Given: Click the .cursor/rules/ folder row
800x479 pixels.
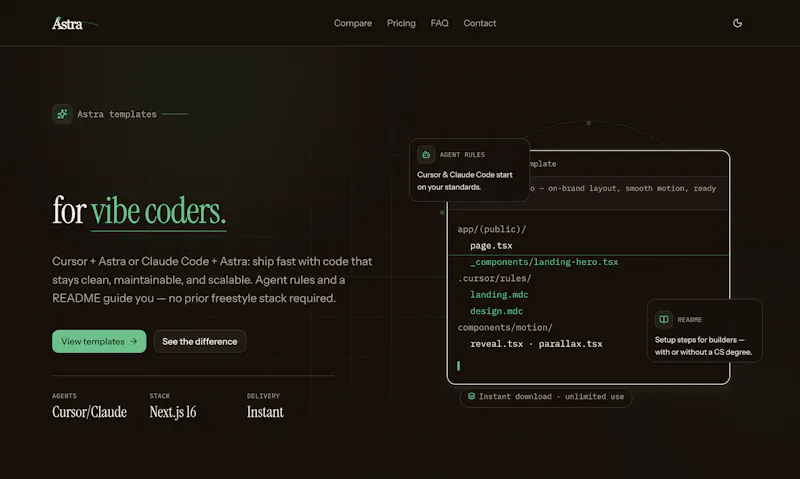Looking at the screenshot, I should [x=494, y=279].
